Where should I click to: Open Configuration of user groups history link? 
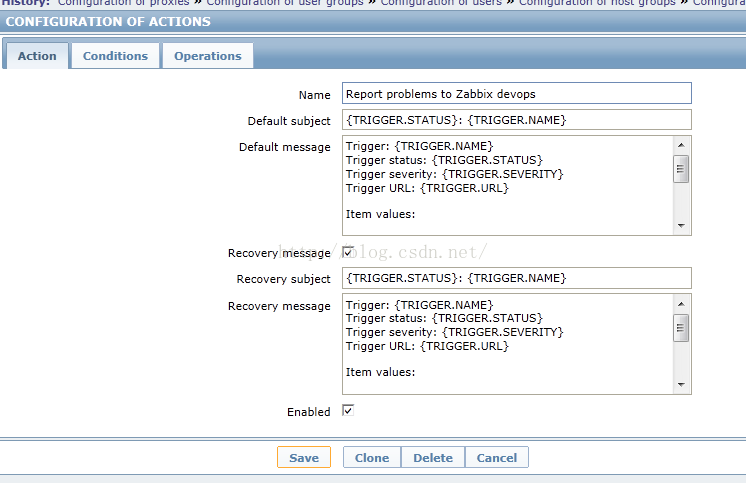click(285, 3)
